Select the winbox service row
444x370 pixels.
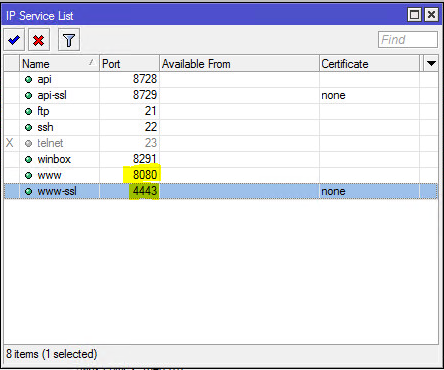point(221,159)
